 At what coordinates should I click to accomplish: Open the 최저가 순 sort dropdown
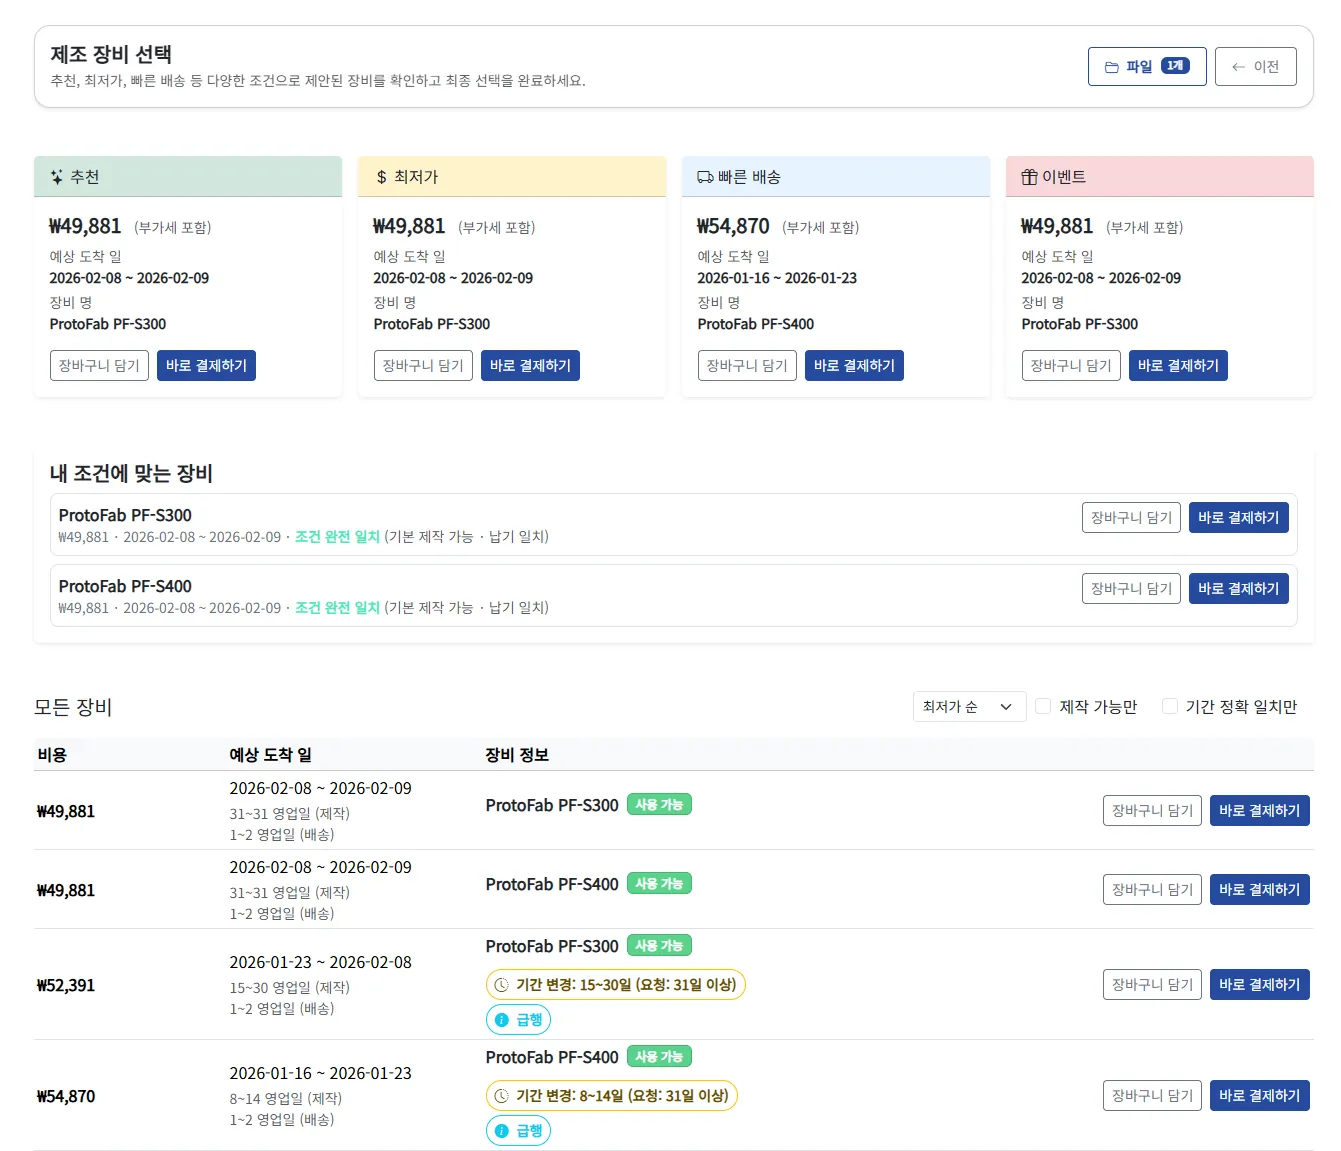click(968, 707)
